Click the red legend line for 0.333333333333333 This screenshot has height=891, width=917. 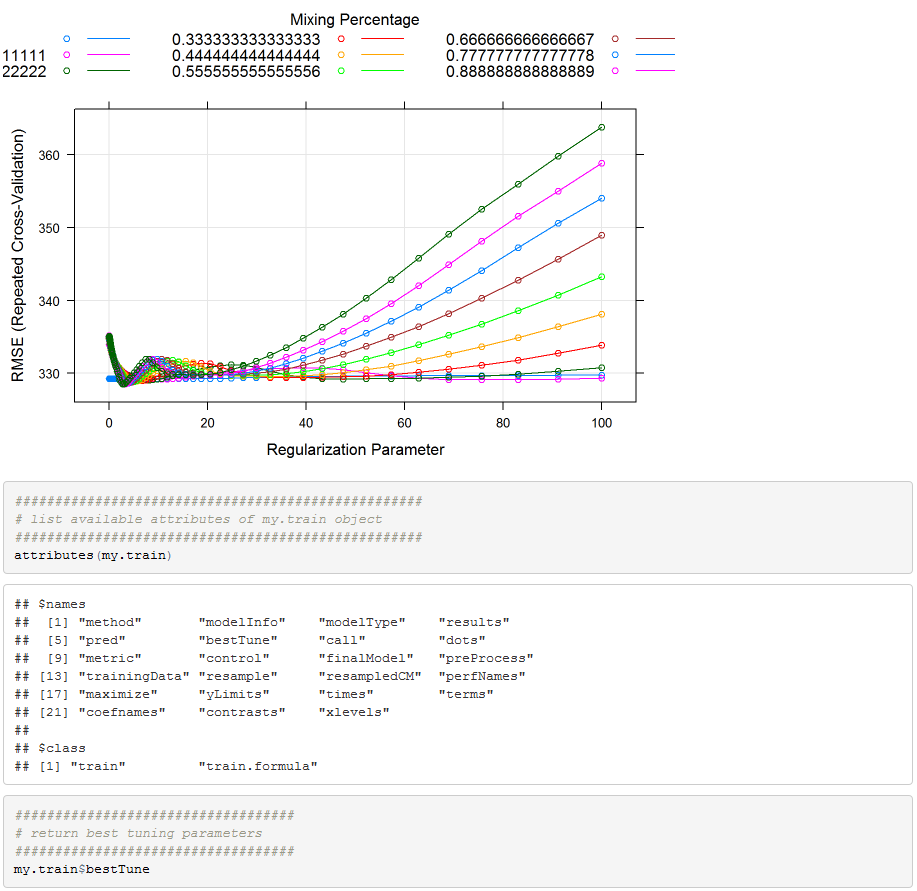tap(382, 39)
